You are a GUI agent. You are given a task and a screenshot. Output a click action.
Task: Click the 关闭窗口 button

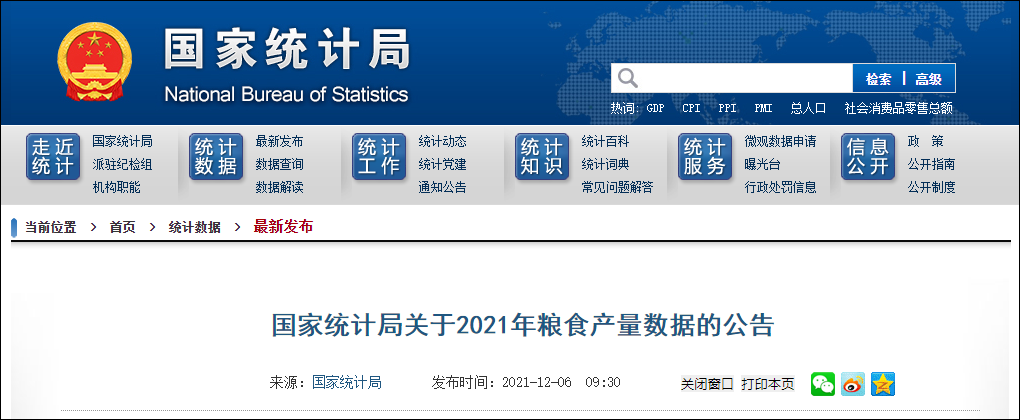[707, 384]
